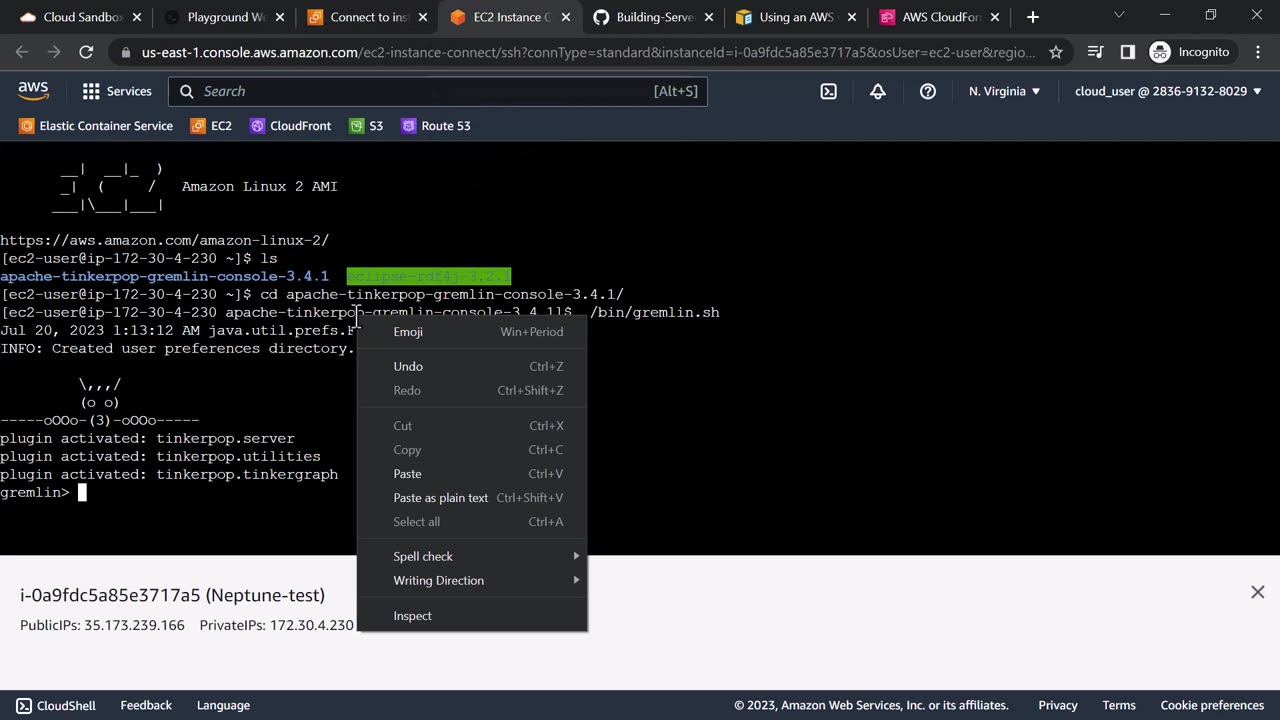Open Elastic Container Service shortcut

(96, 126)
